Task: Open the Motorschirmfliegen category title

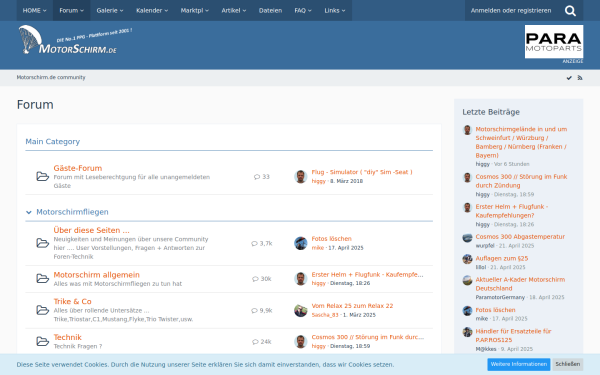Action: point(72,212)
